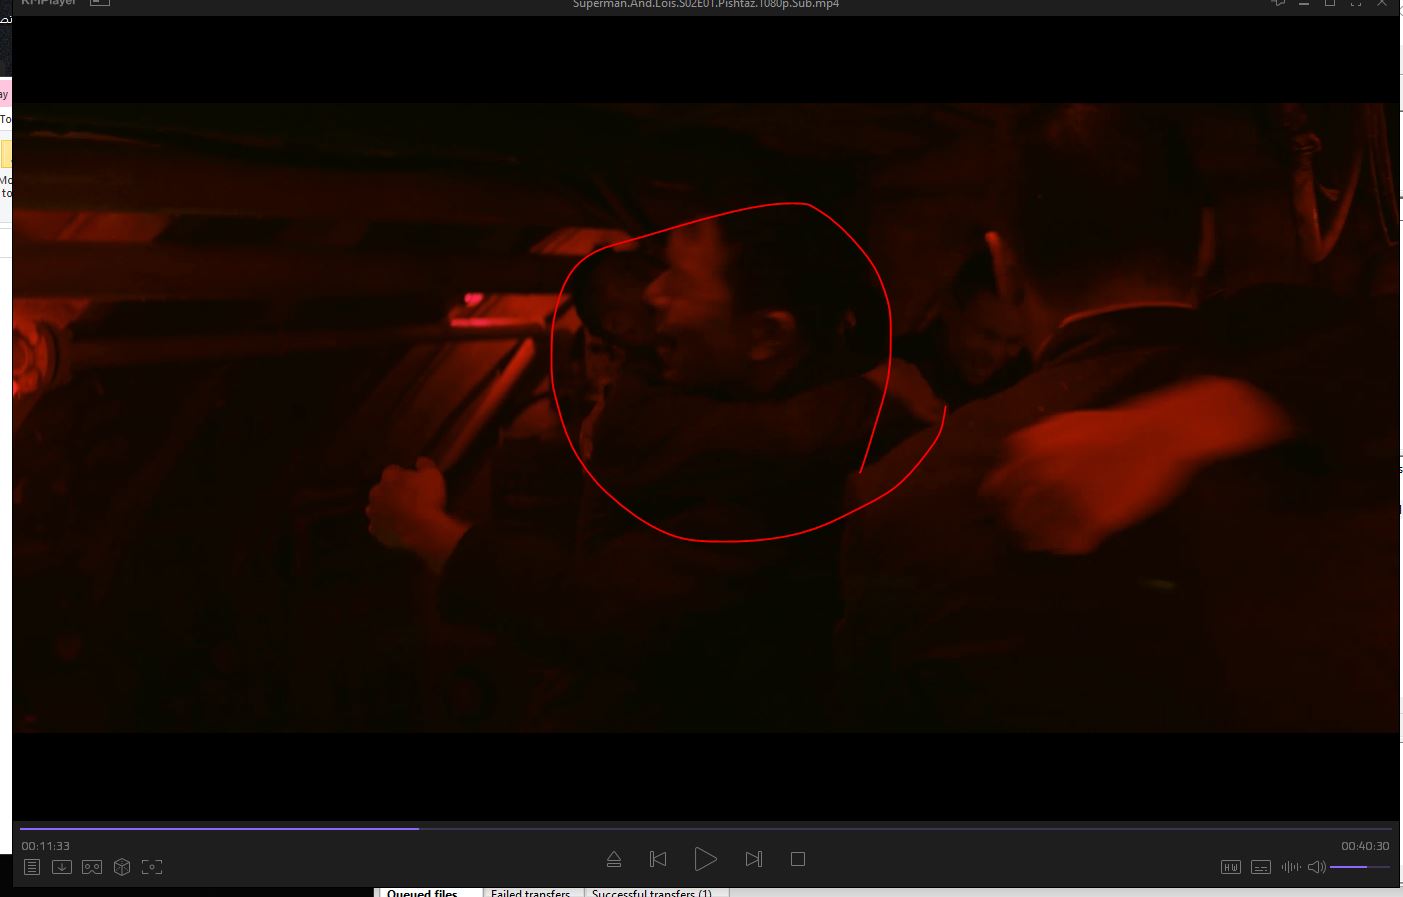This screenshot has width=1403, height=897.
Task: Click the elapsed time 00:11:33
Action: [x=46, y=846]
